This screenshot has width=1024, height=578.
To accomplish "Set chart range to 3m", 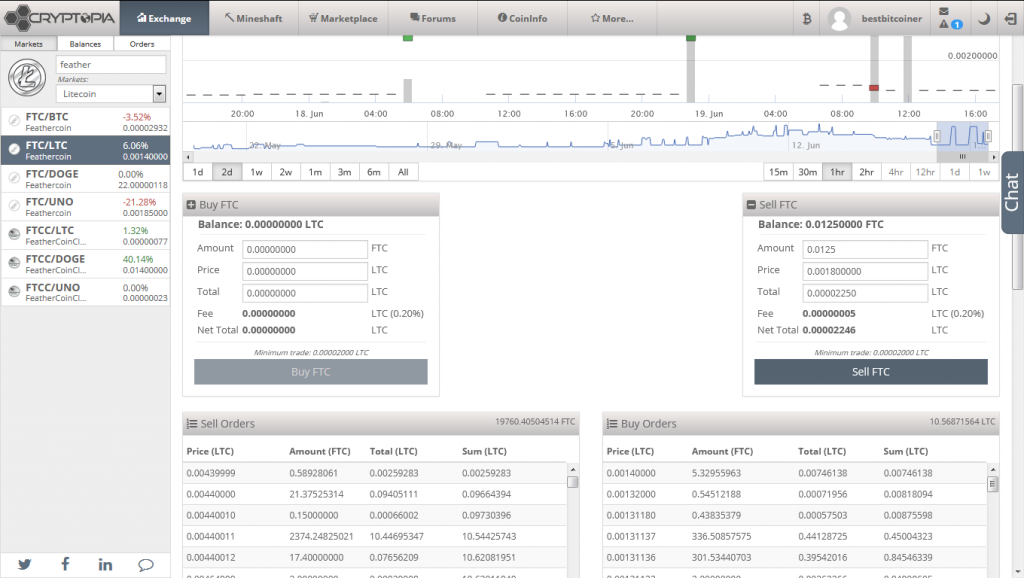I will [344, 172].
